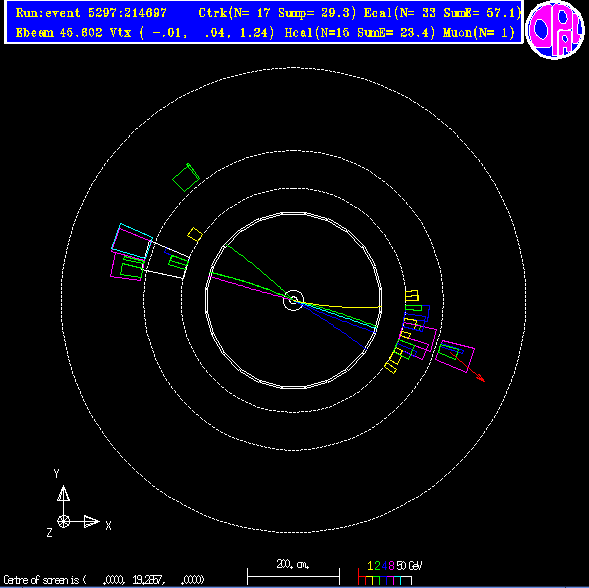Image resolution: width=589 pixels, height=588 pixels.
Task: Click the red muon arrow tip
Action: click(482, 379)
